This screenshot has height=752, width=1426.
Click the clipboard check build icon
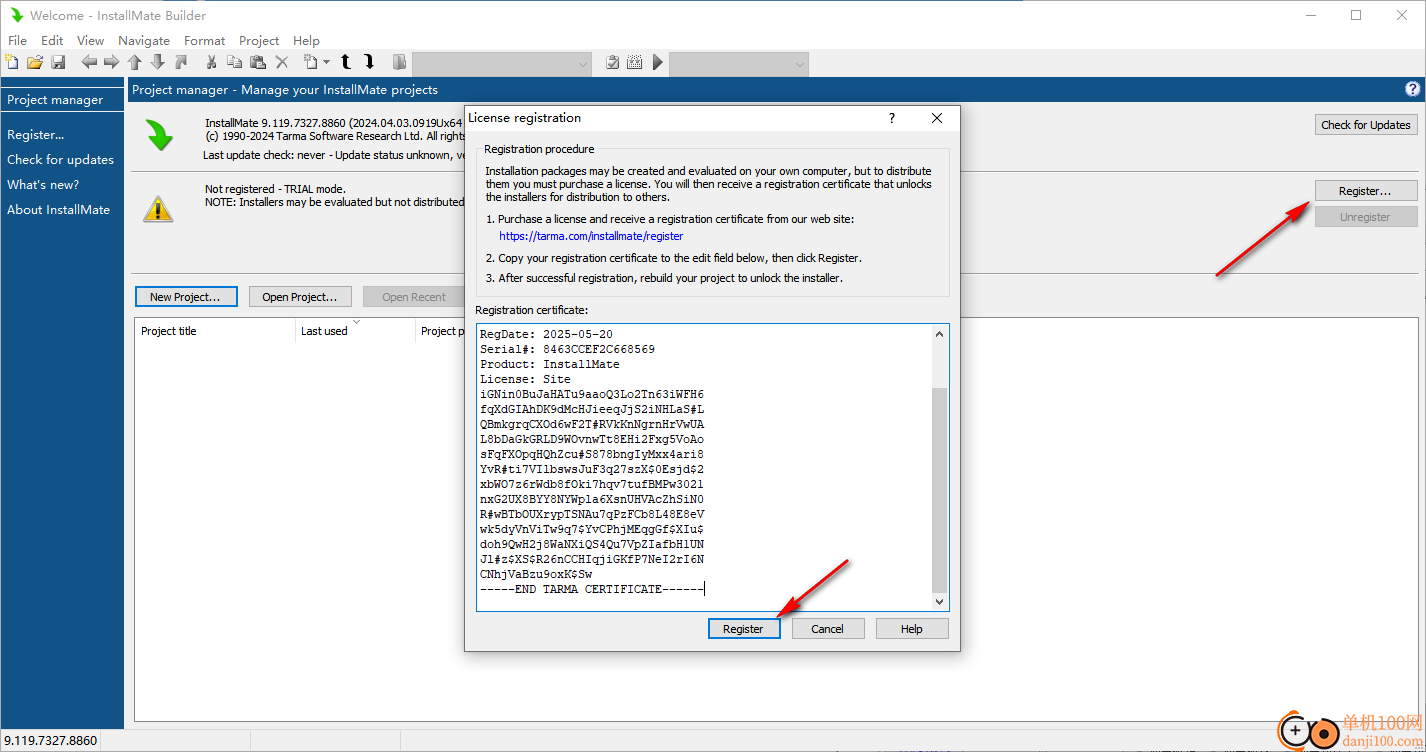pos(612,62)
